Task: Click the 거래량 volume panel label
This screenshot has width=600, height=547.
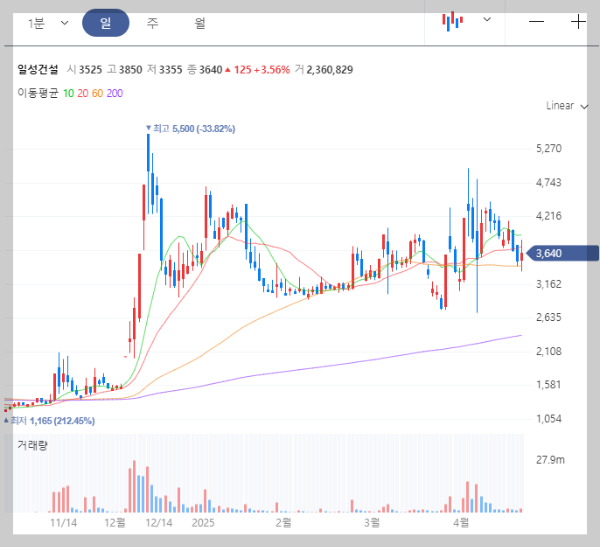Action: click(32, 445)
